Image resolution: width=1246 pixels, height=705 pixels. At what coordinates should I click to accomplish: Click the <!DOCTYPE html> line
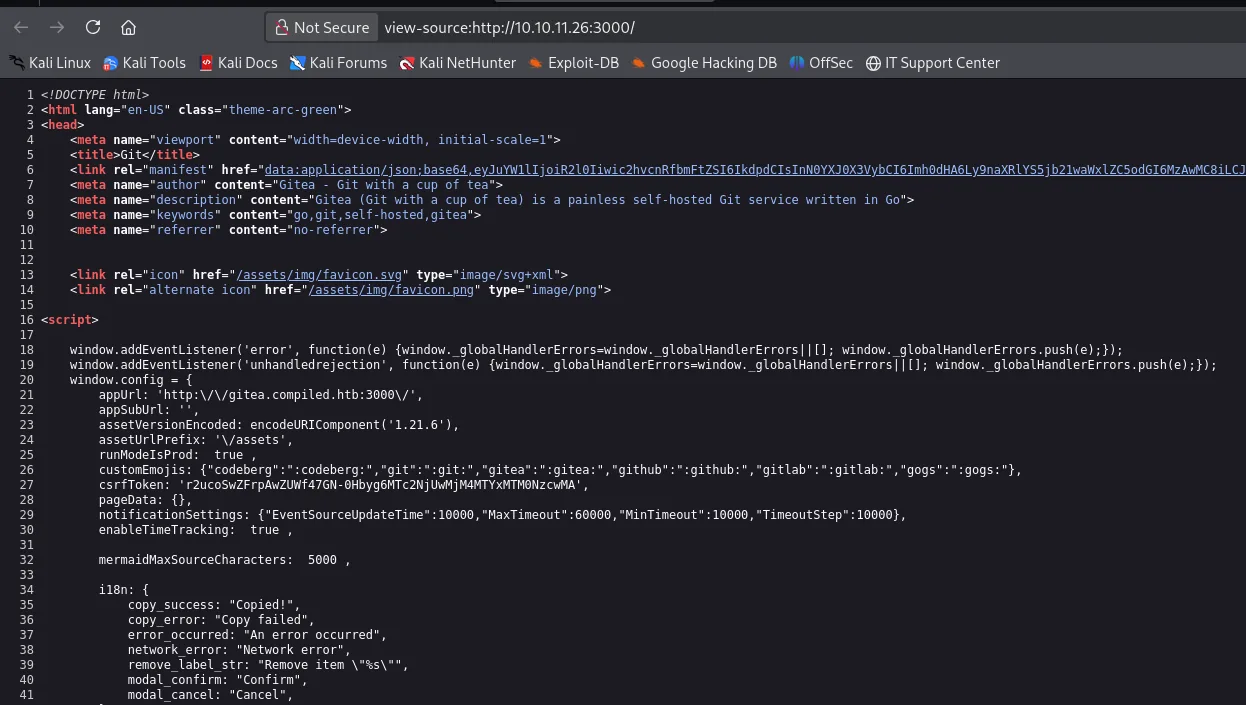95,95
